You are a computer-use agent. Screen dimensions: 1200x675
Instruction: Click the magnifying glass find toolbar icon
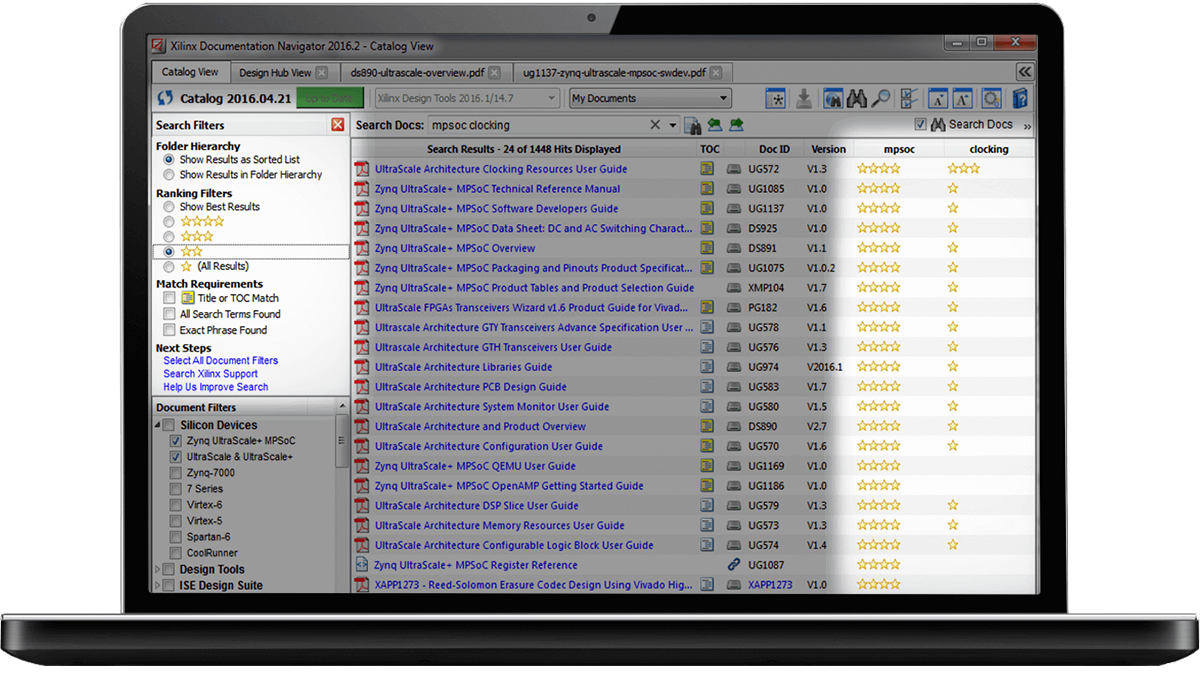coord(880,98)
